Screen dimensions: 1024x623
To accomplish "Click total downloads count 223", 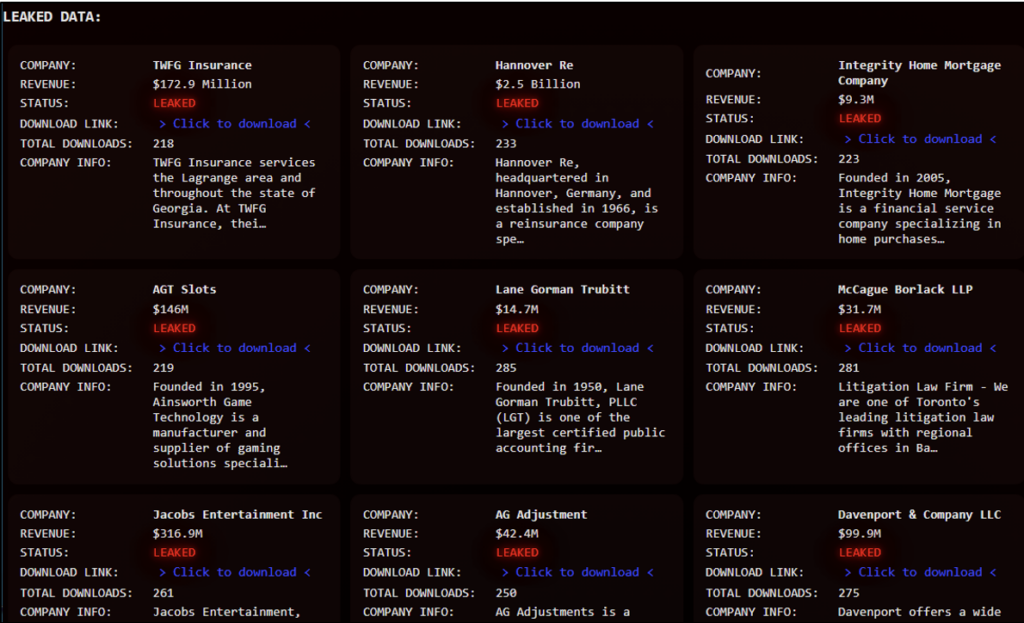I will 848,159.
